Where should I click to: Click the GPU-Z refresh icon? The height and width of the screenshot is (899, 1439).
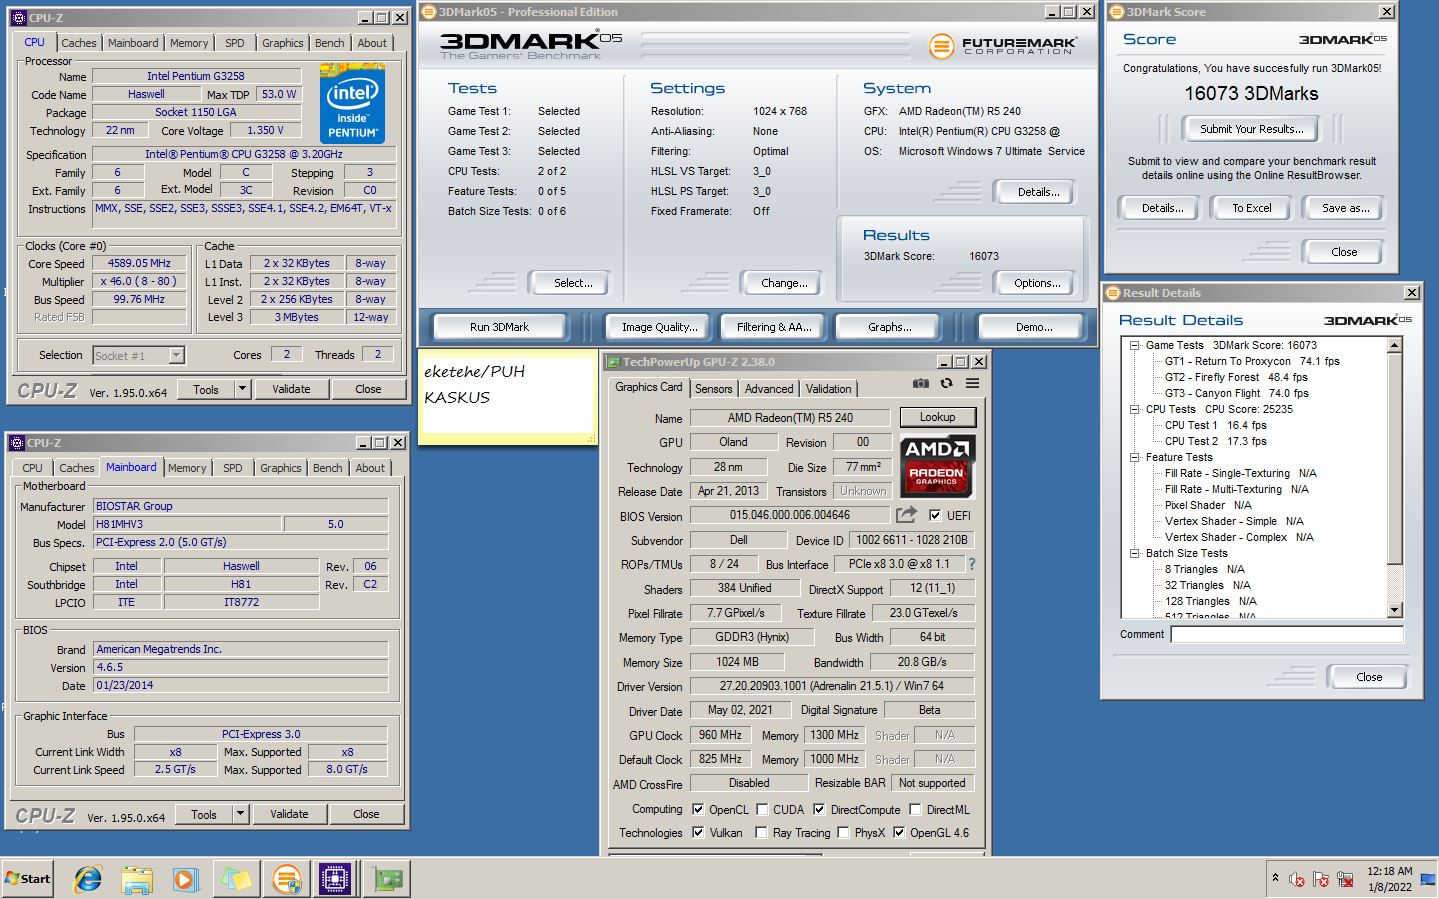click(946, 384)
